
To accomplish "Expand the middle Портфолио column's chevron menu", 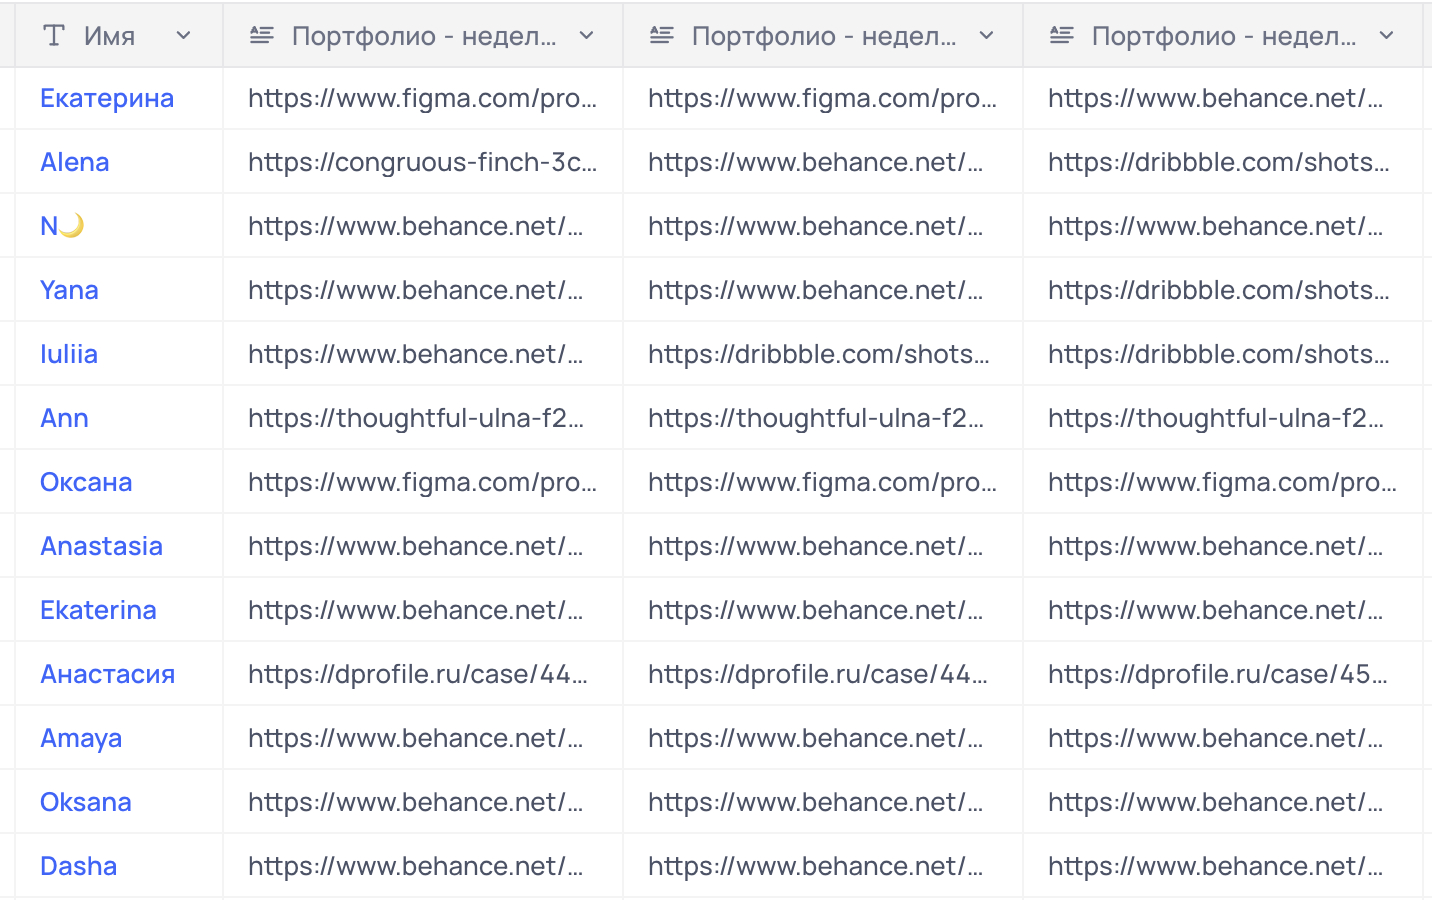I will click(x=987, y=36).
